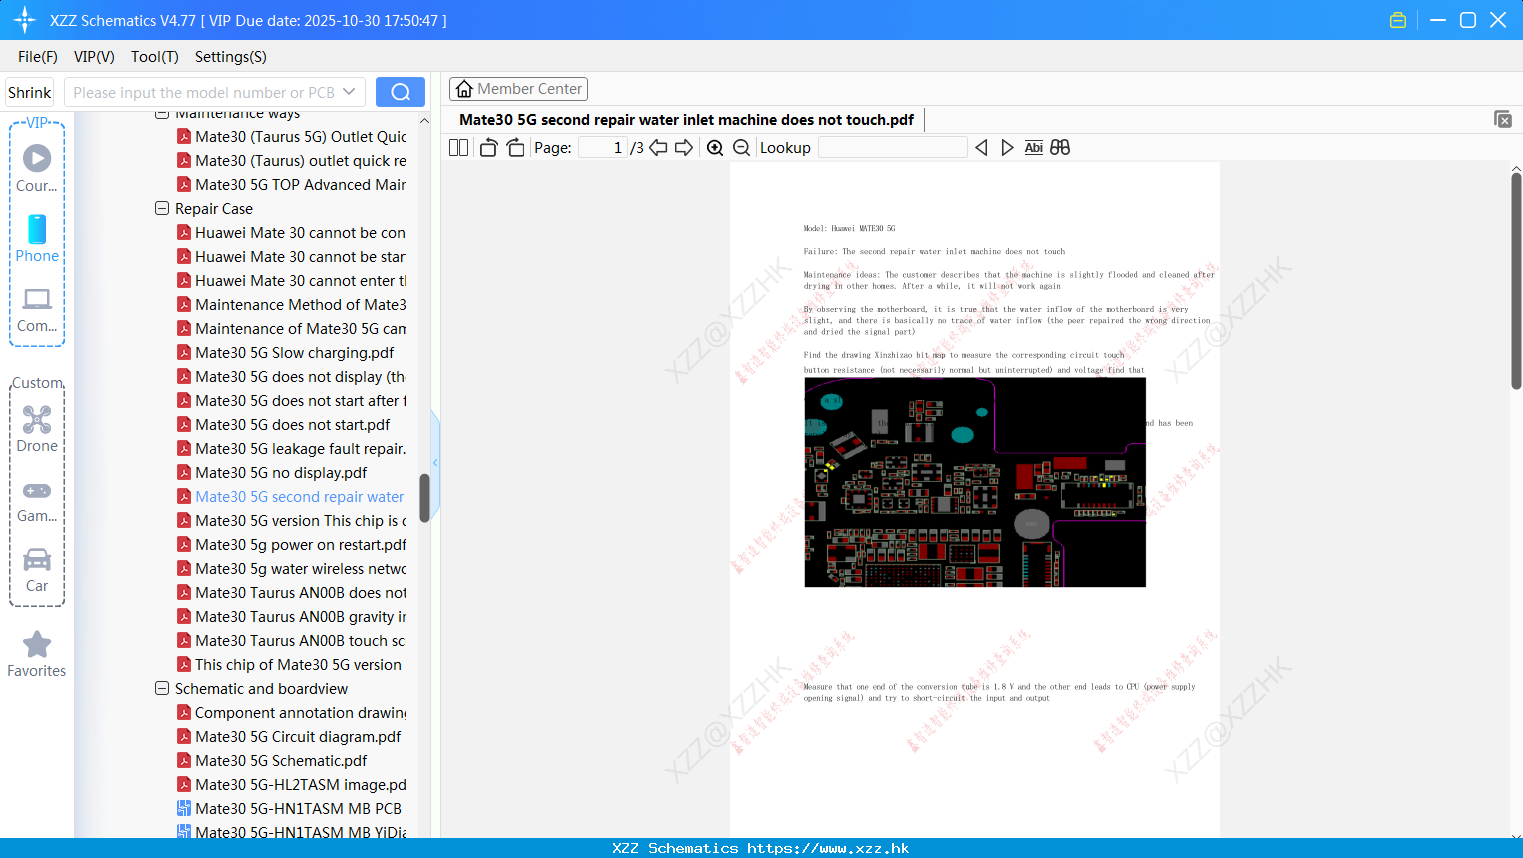Image resolution: width=1523 pixels, height=858 pixels.
Task: Collapse the Maintenance ways folder
Action: (x=162, y=114)
